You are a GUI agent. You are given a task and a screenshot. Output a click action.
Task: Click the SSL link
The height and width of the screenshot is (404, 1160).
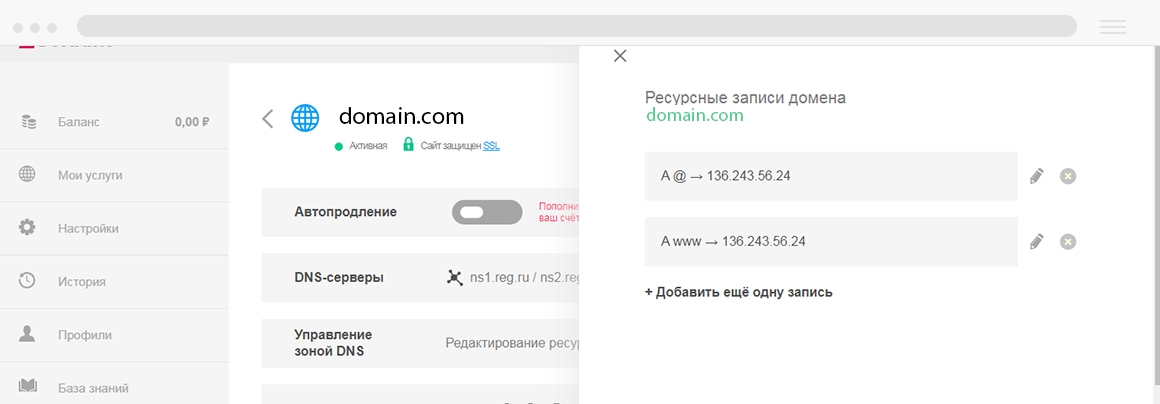pos(491,146)
